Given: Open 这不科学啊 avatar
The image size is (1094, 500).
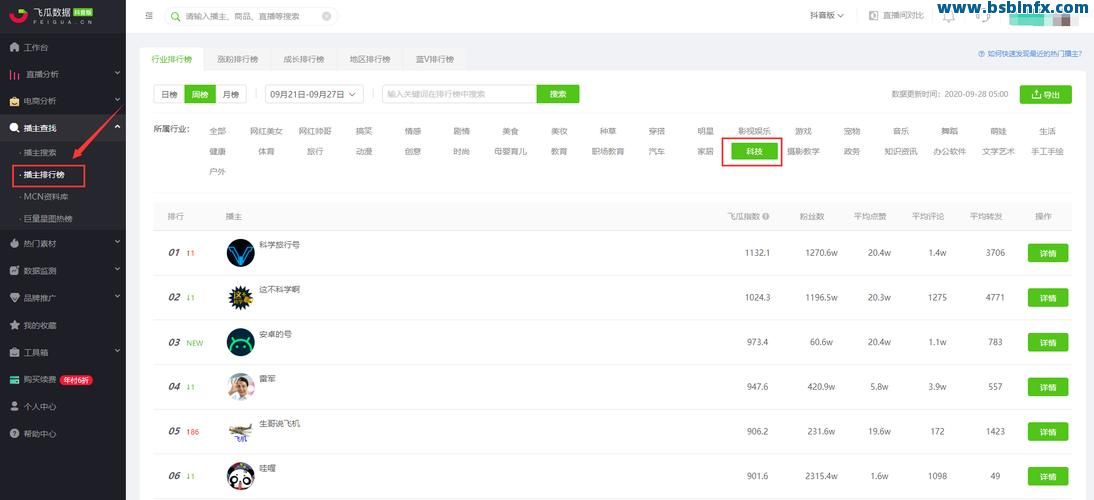Looking at the screenshot, I should point(241,297).
